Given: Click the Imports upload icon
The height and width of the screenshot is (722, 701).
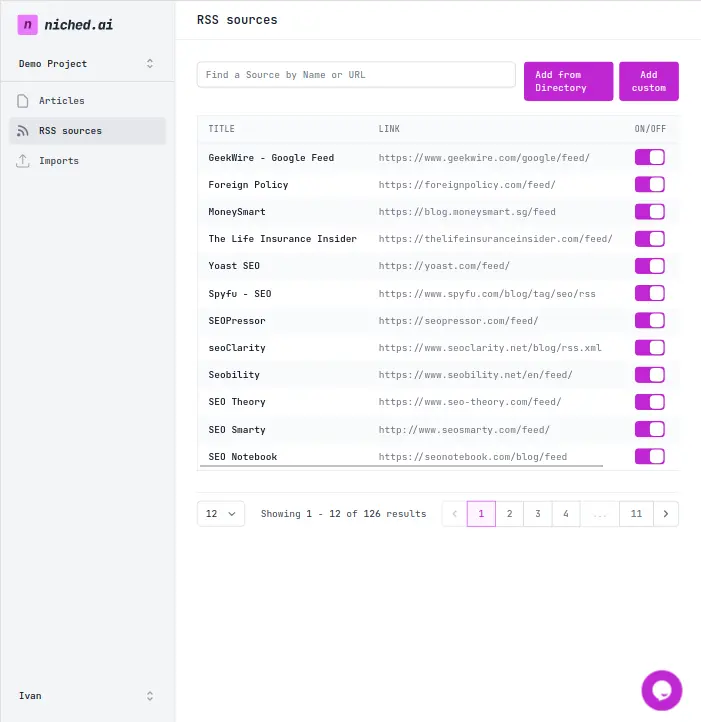Looking at the screenshot, I should 23,161.
